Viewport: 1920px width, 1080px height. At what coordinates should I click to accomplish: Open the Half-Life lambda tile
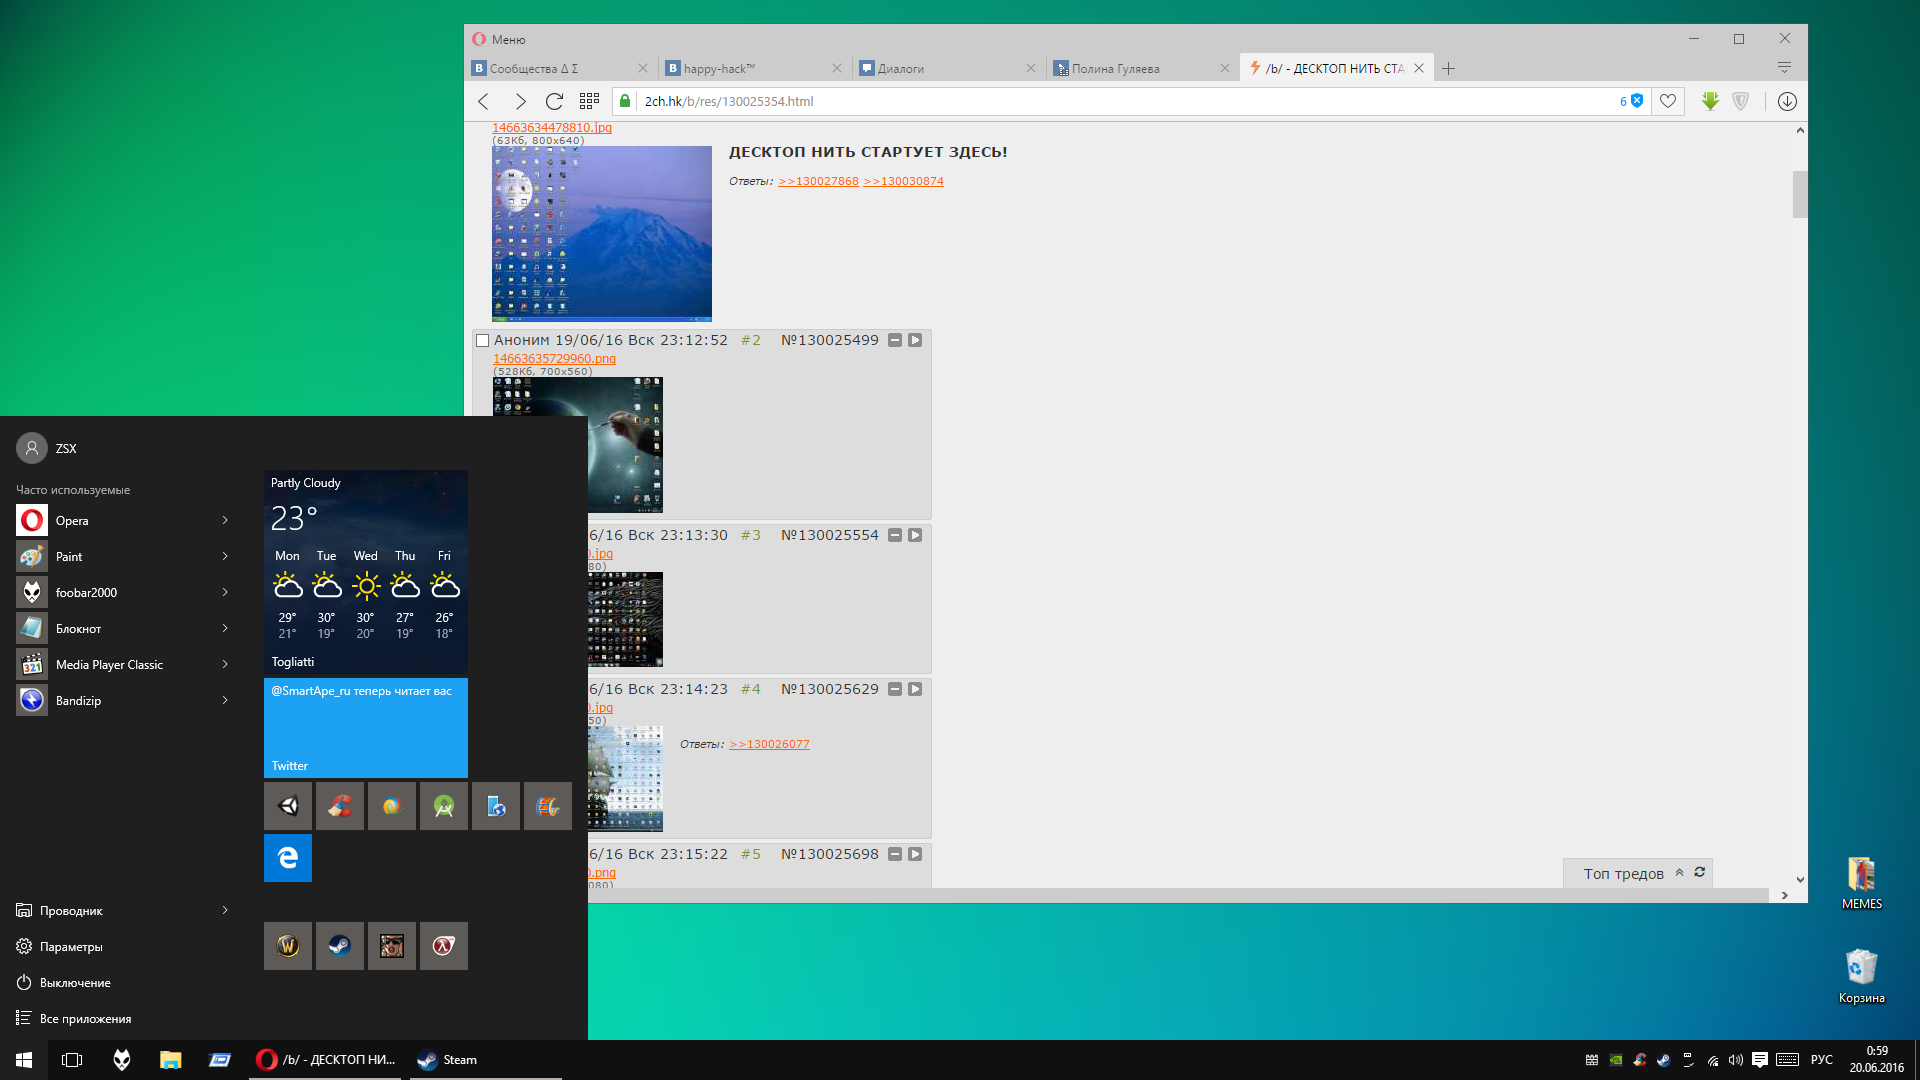coord(444,946)
